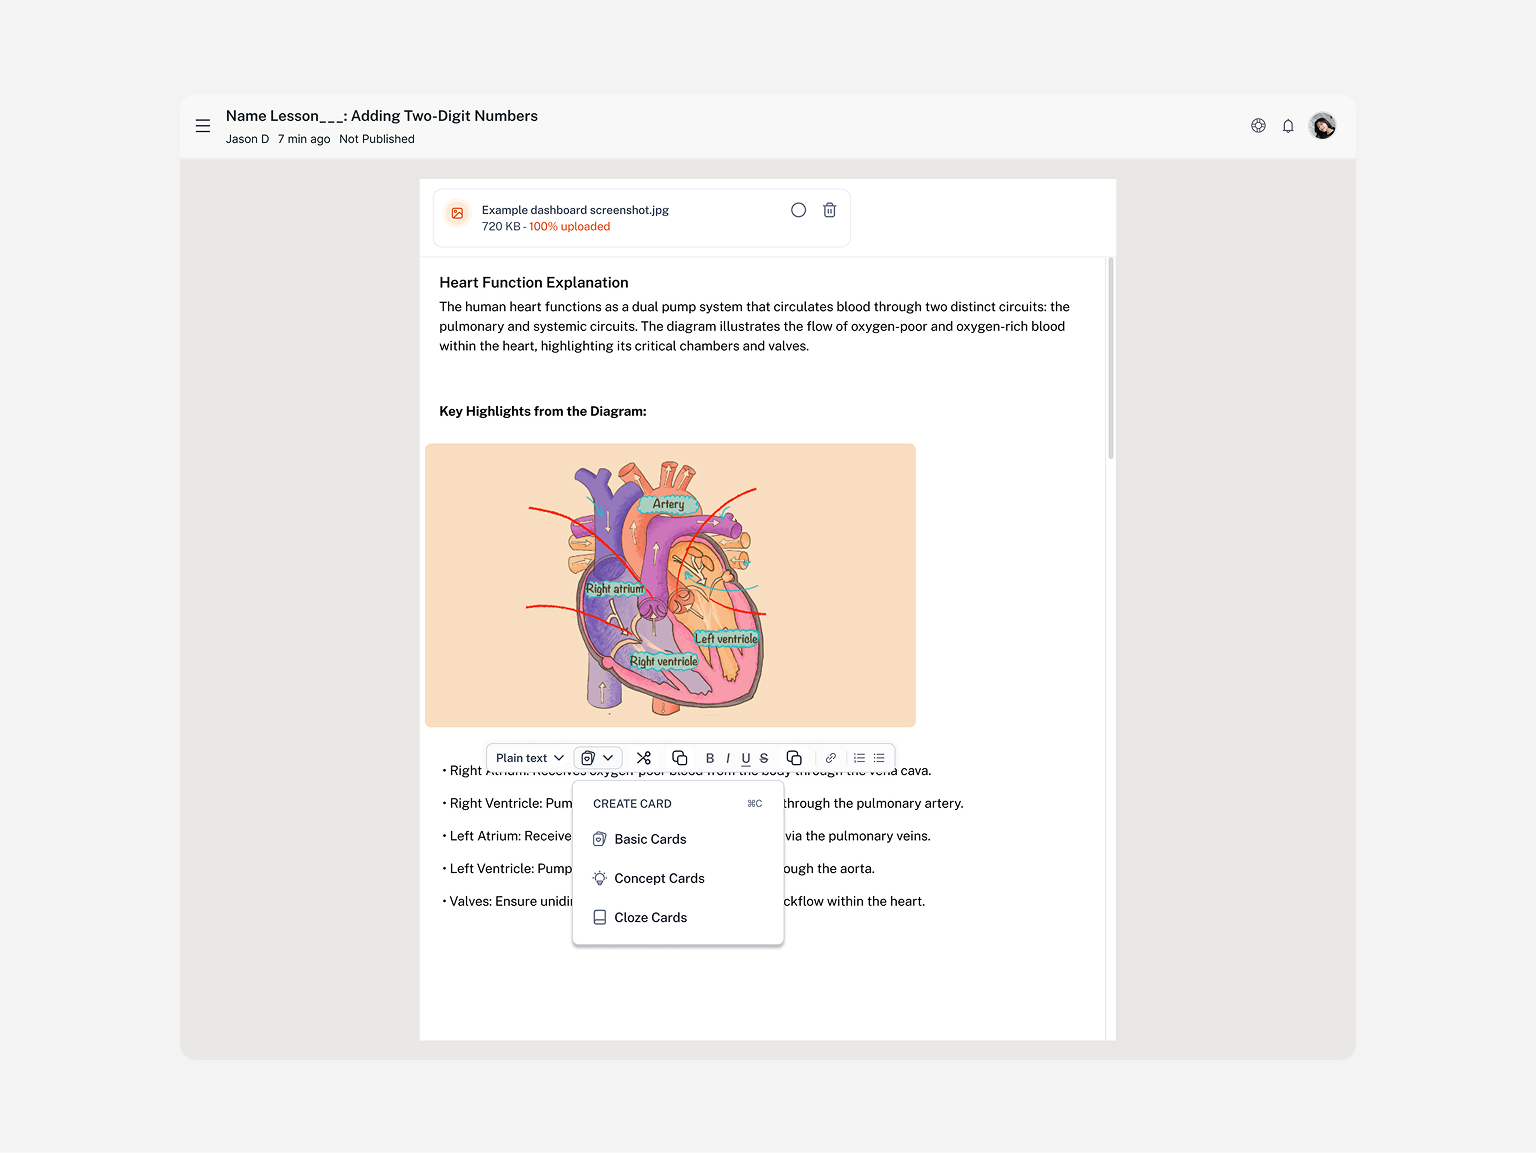The width and height of the screenshot is (1536, 1153).
Task: Open the help support icon in header
Action: coord(1258,126)
